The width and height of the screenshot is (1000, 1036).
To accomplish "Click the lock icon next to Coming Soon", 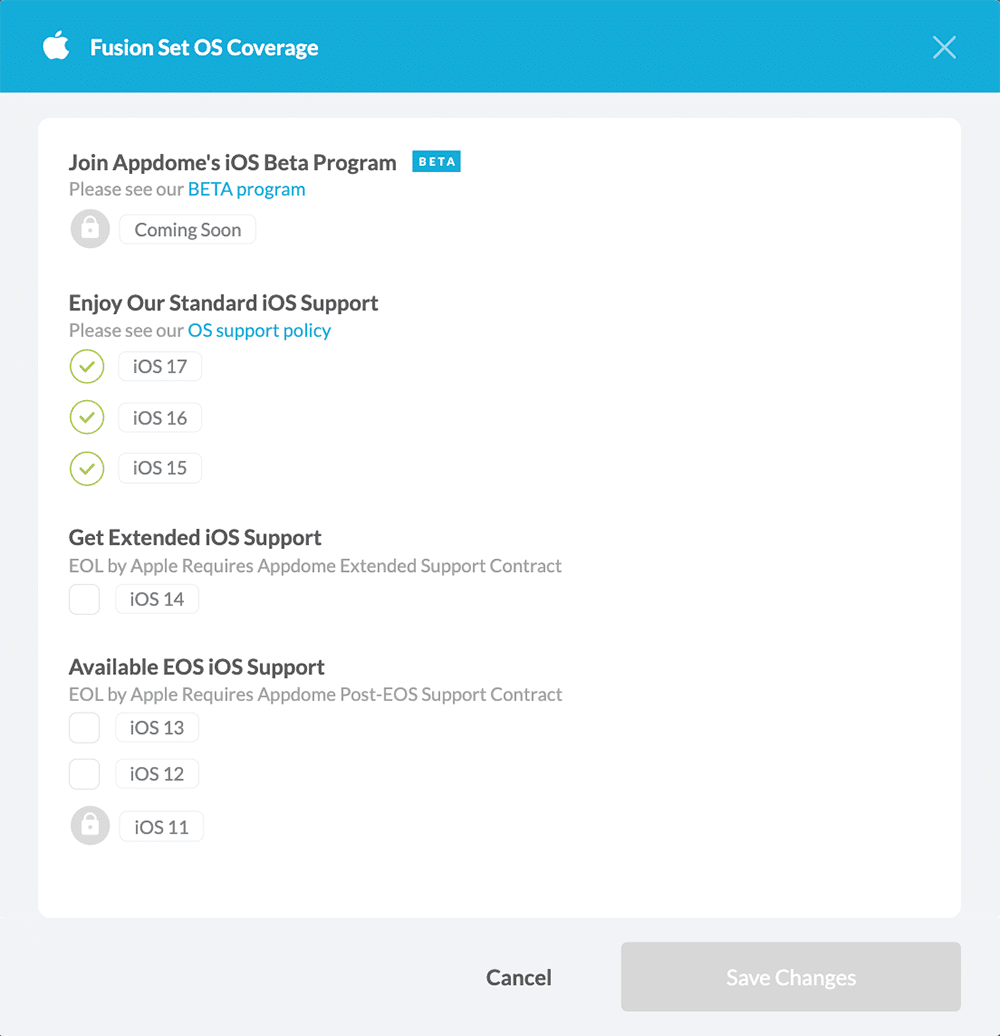I will point(89,229).
